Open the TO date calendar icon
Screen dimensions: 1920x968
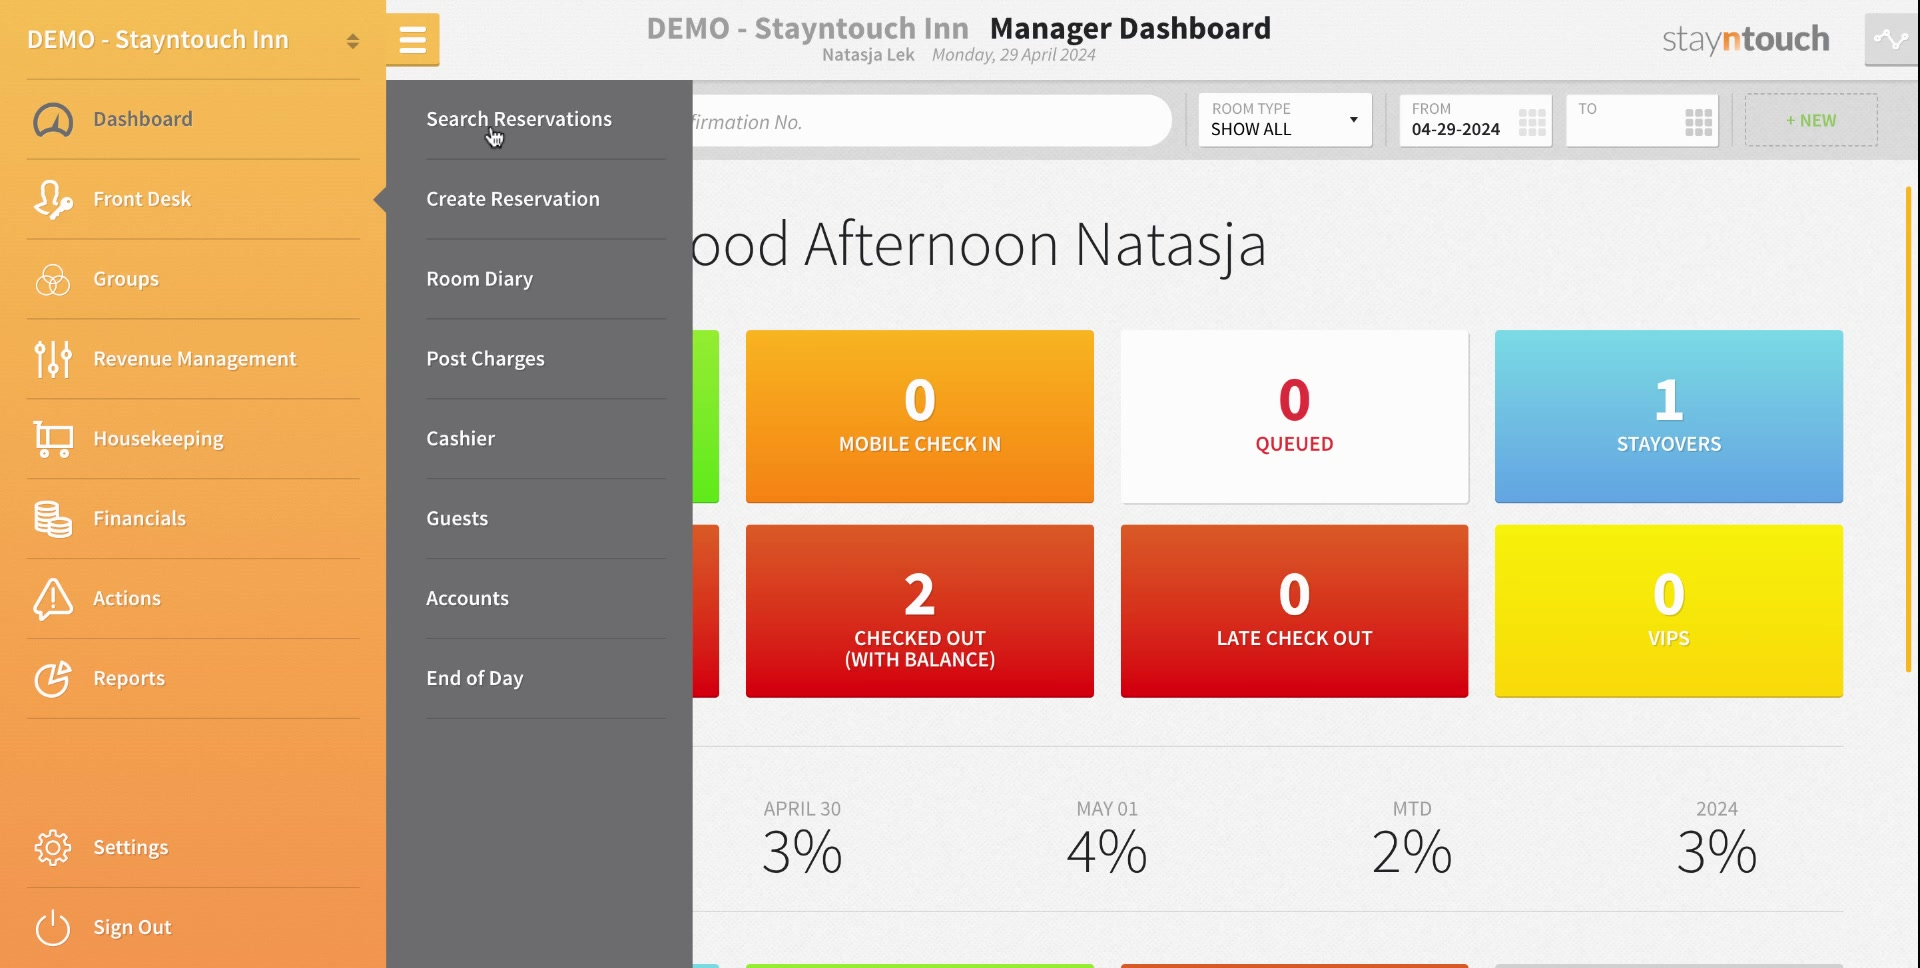pos(1699,122)
